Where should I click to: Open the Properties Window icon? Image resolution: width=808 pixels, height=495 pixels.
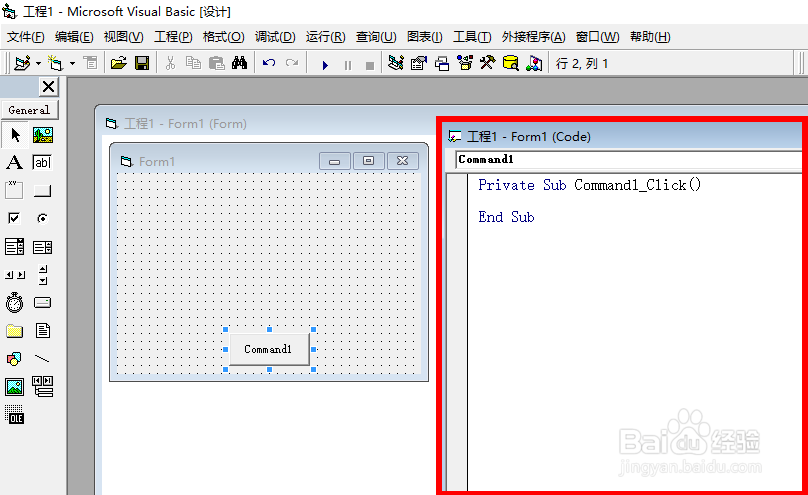tap(419, 63)
